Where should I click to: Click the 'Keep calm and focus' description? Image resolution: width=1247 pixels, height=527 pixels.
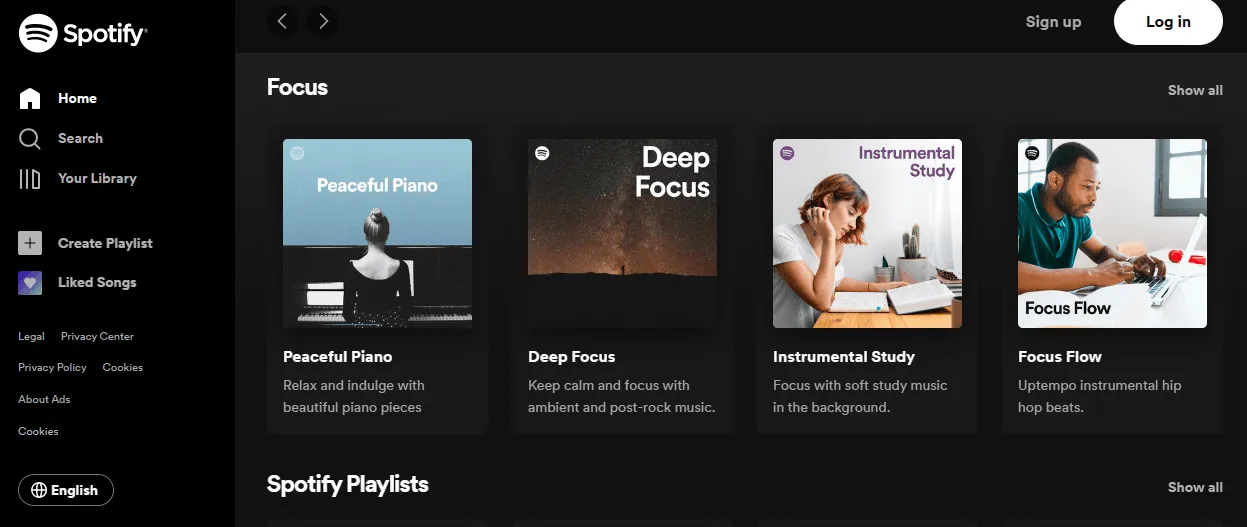[x=622, y=396]
